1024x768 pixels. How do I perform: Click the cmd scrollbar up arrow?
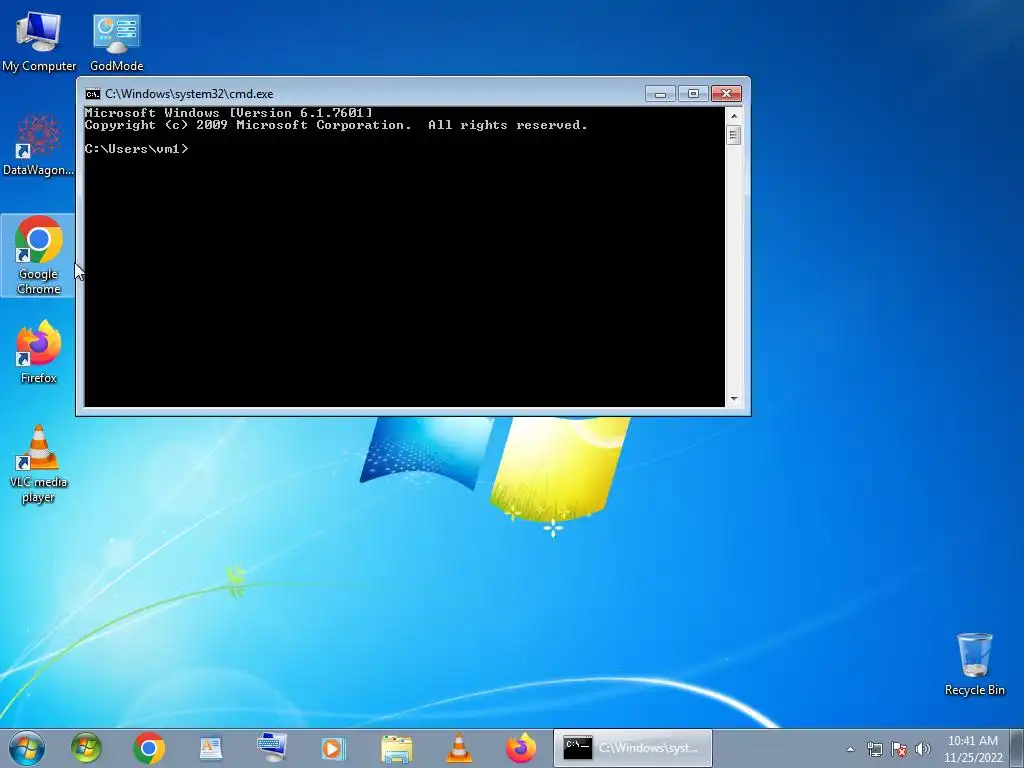(x=734, y=116)
